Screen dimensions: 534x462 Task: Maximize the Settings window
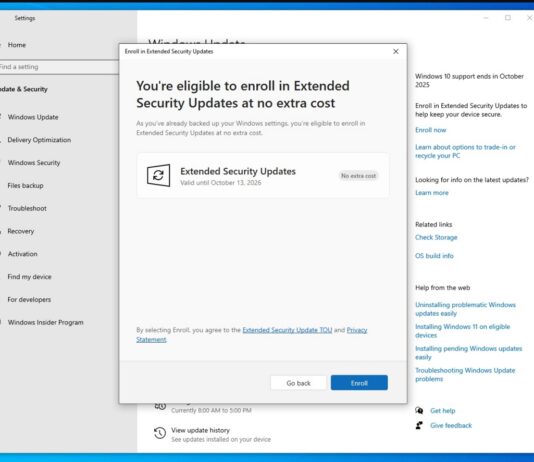tap(508, 18)
